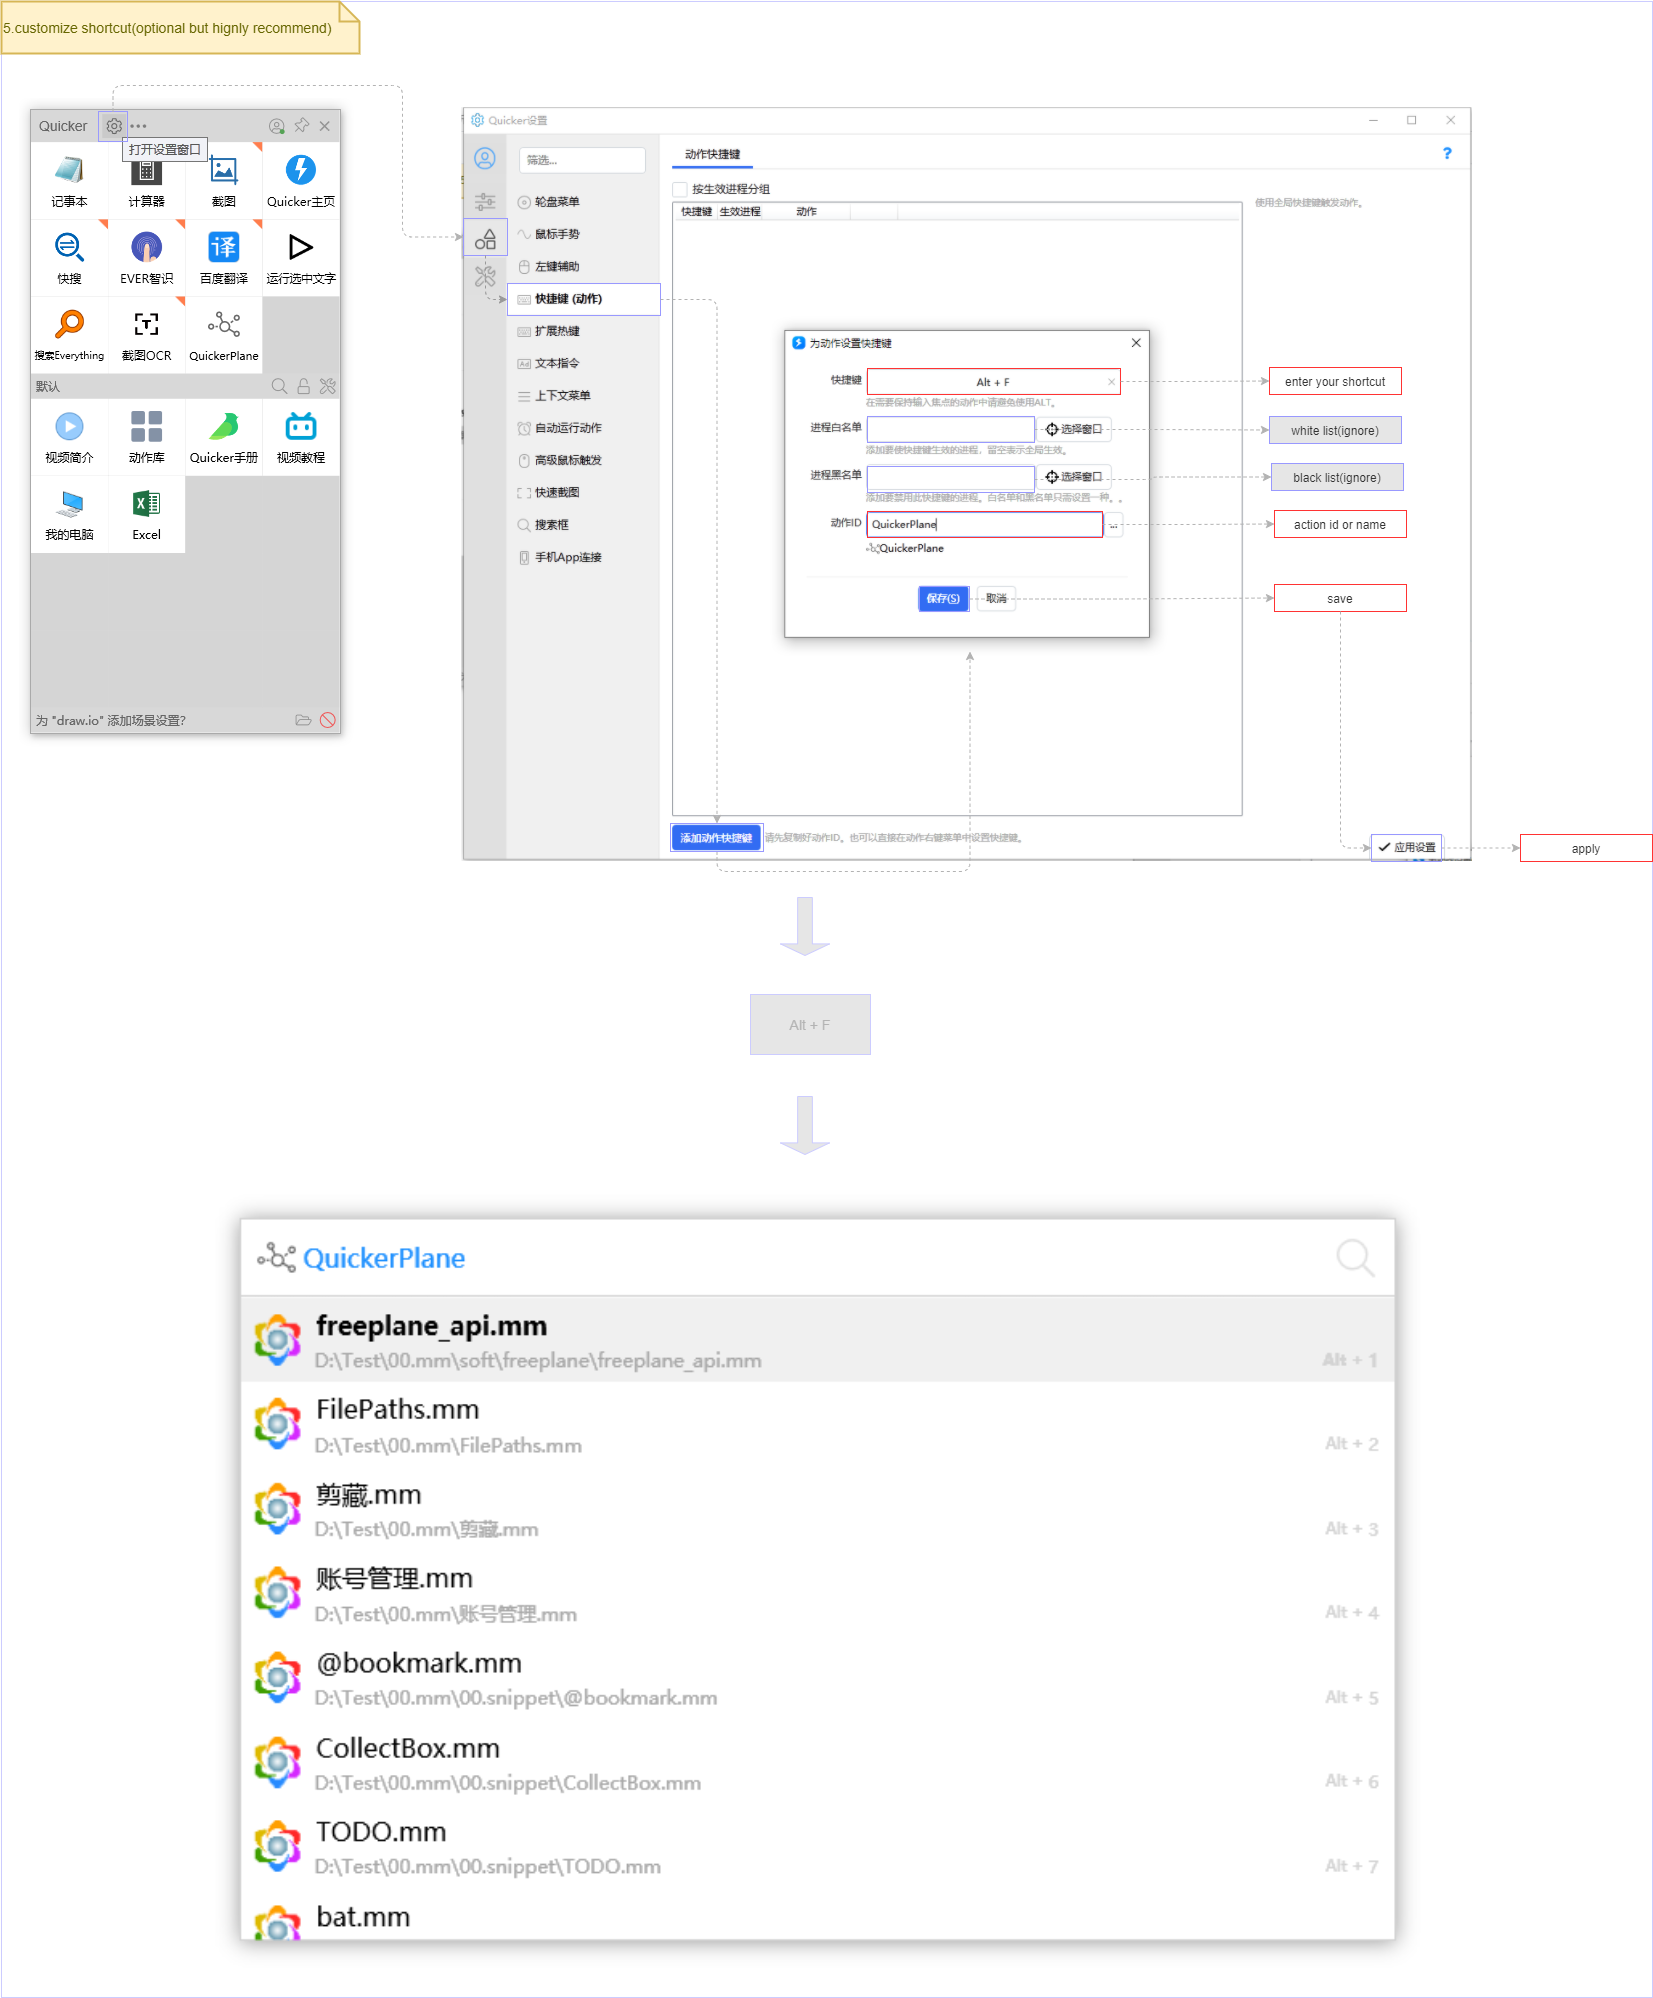Launch the 计算器 calculator action
This screenshot has height=1998, width=1653.
(x=146, y=181)
